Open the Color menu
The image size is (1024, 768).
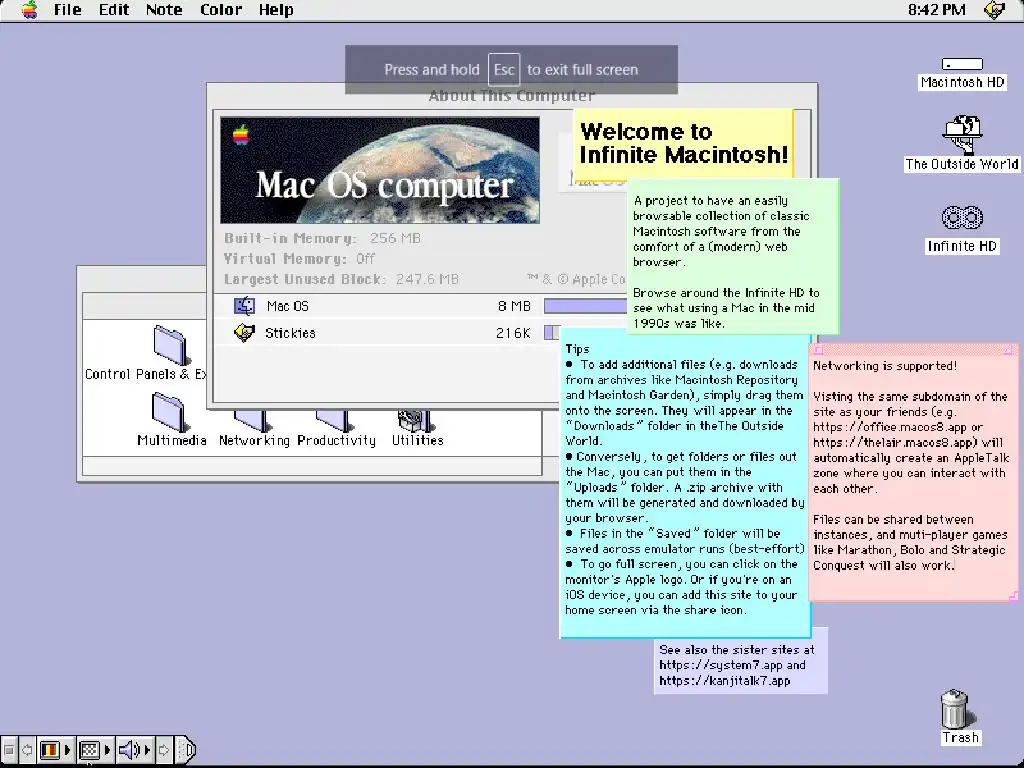(x=221, y=10)
